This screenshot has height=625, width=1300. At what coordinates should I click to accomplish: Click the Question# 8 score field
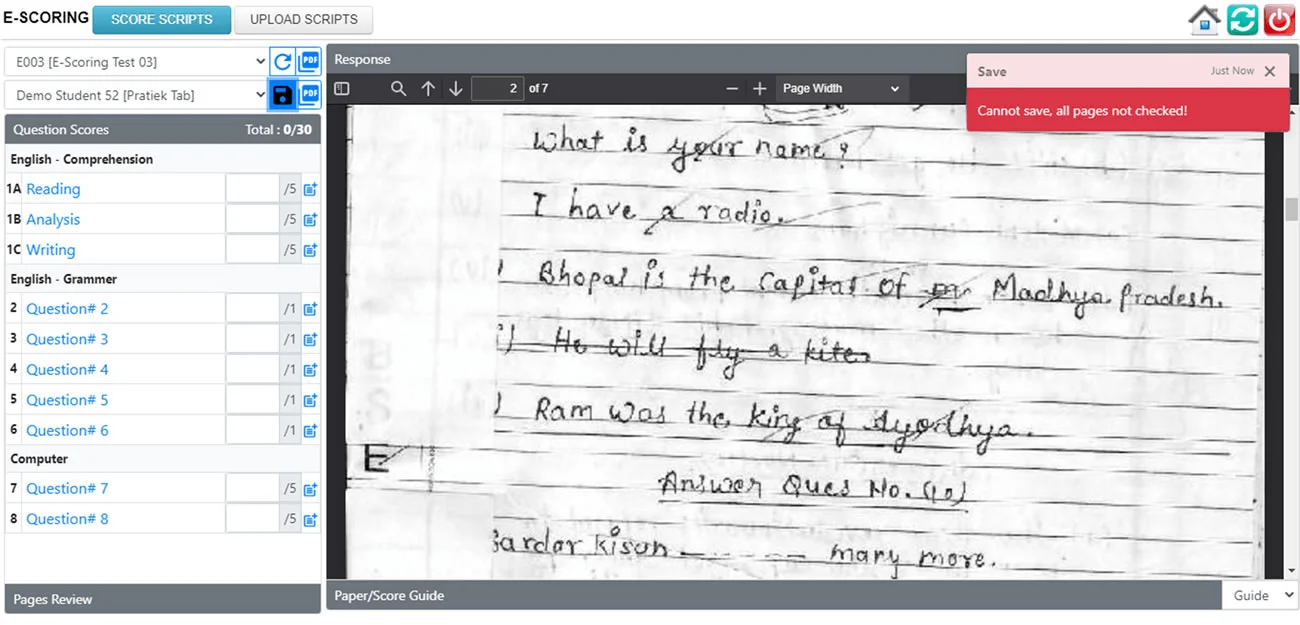252,519
